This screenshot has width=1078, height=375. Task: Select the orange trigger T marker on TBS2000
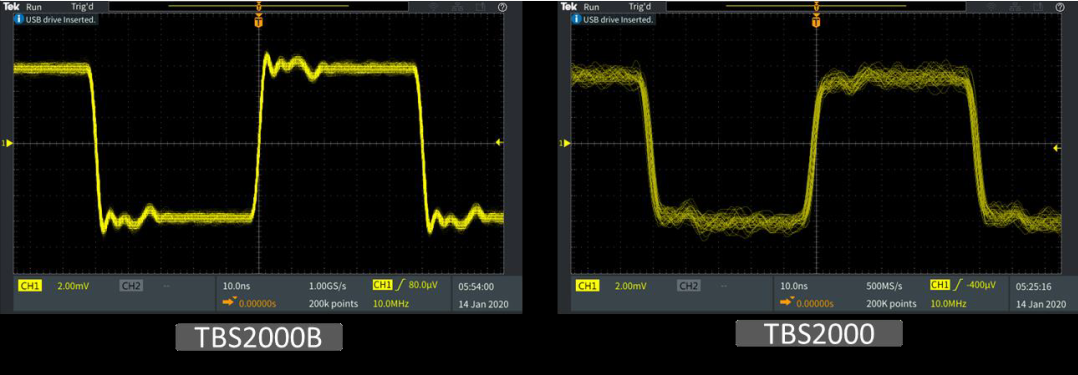click(815, 21)
